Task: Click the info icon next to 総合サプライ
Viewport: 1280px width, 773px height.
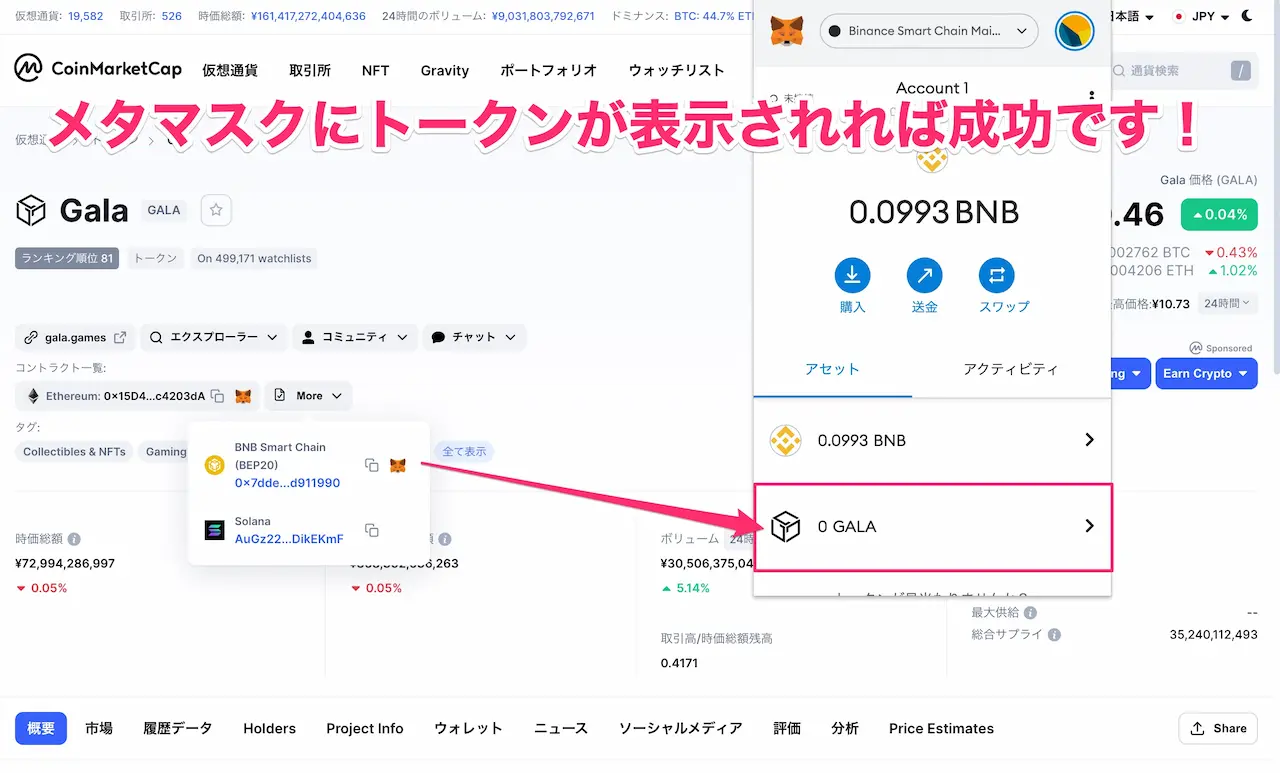Action: (1054, 634)
